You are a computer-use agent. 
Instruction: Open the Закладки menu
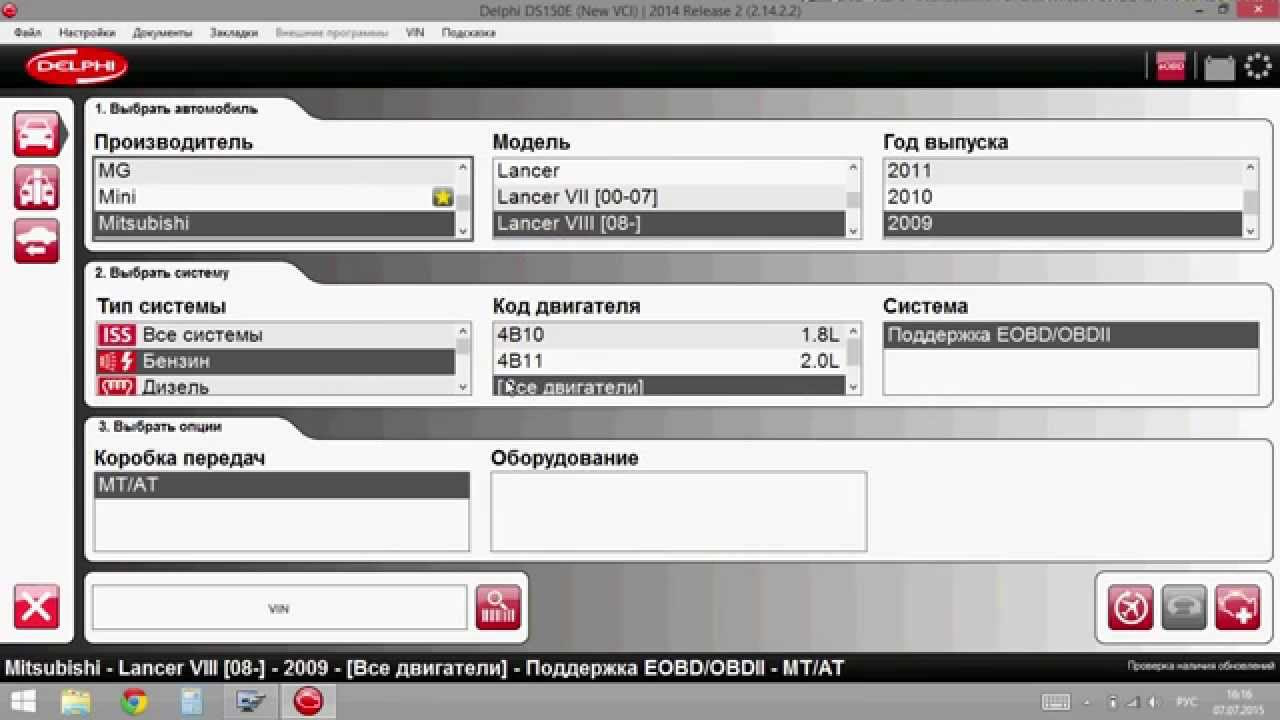[234, 33]
